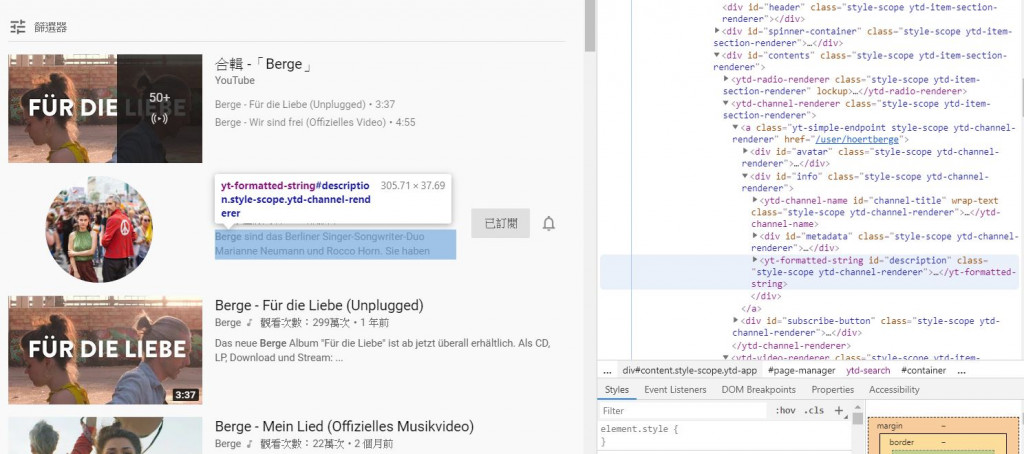
Task: Open the 合輯 Berge mix thumbnail
Action: click(x=105, y=108)
